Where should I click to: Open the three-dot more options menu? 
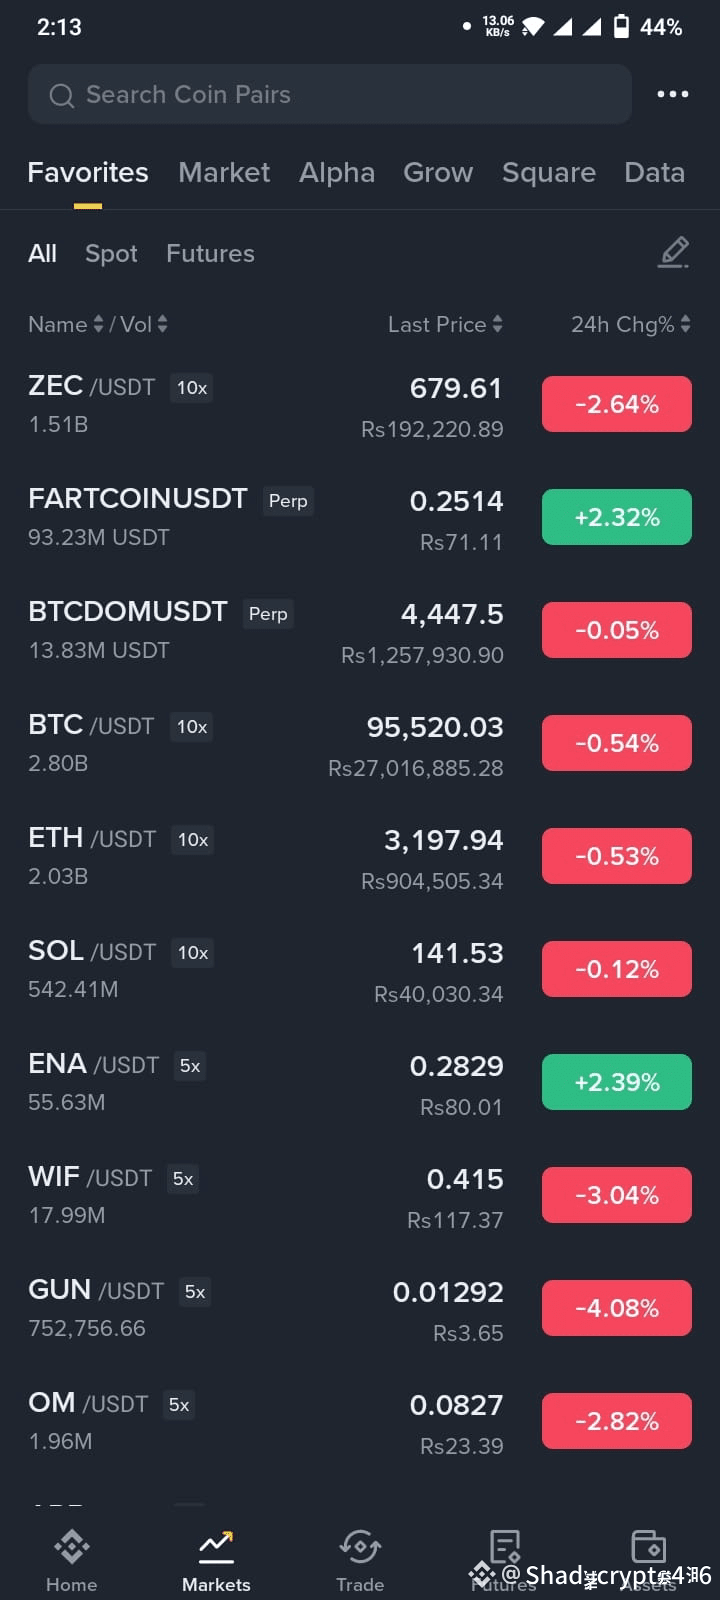click(672, 94)
